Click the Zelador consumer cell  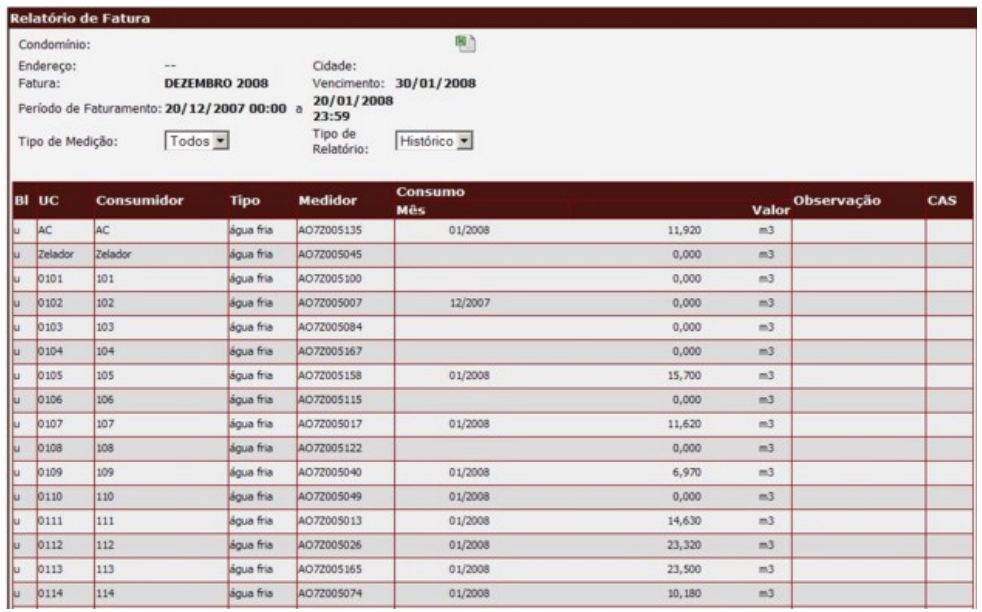(x=111, y=254)
